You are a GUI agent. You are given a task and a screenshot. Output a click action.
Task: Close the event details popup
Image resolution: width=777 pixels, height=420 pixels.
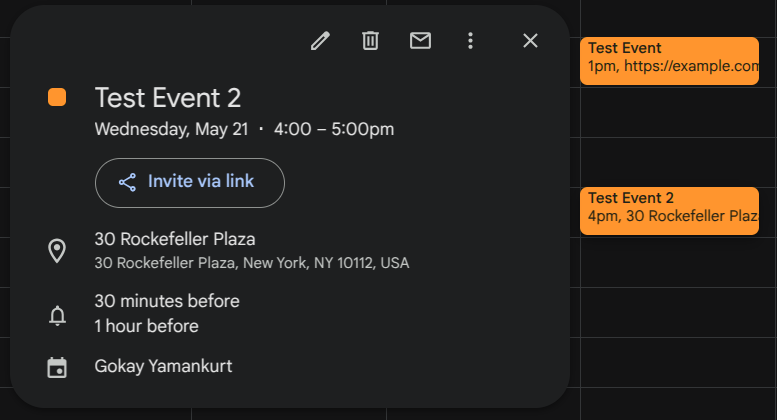point(530,41)
